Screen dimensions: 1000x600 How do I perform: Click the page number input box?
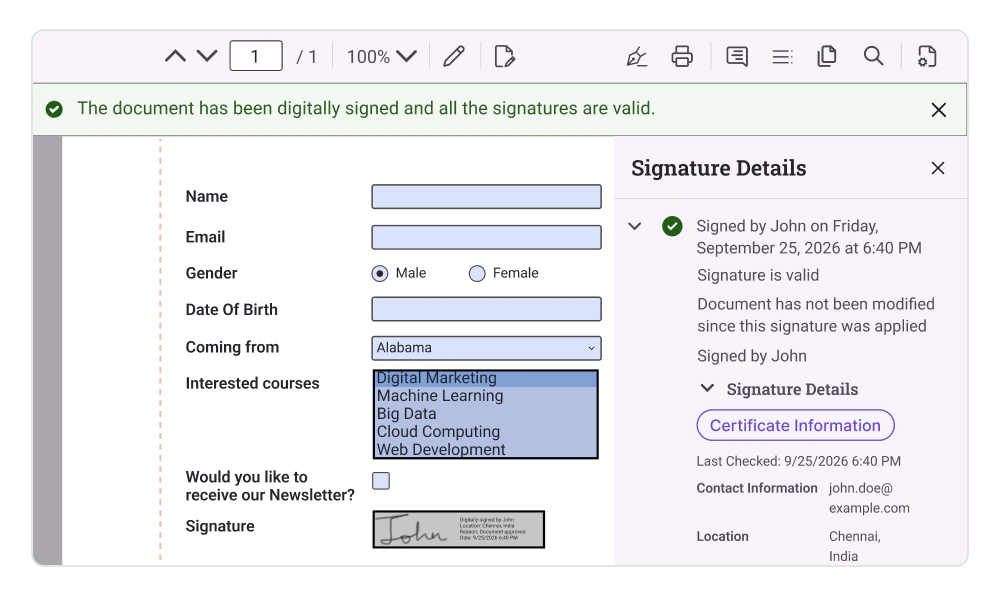(x=256, y=56)
